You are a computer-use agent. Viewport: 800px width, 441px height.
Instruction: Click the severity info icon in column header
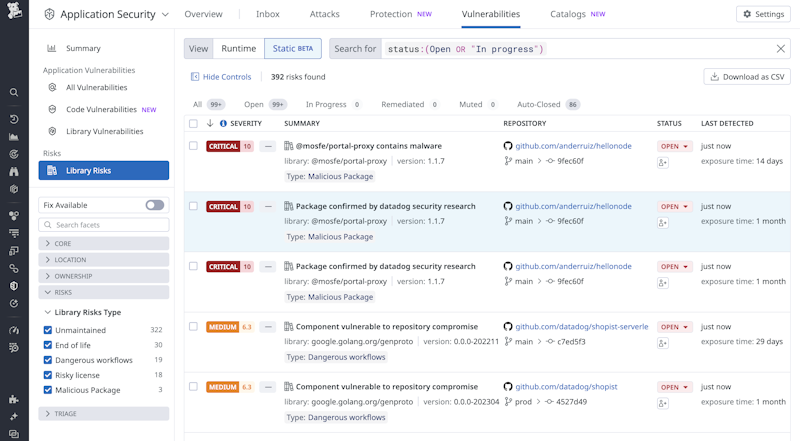(x=223, y=124)
